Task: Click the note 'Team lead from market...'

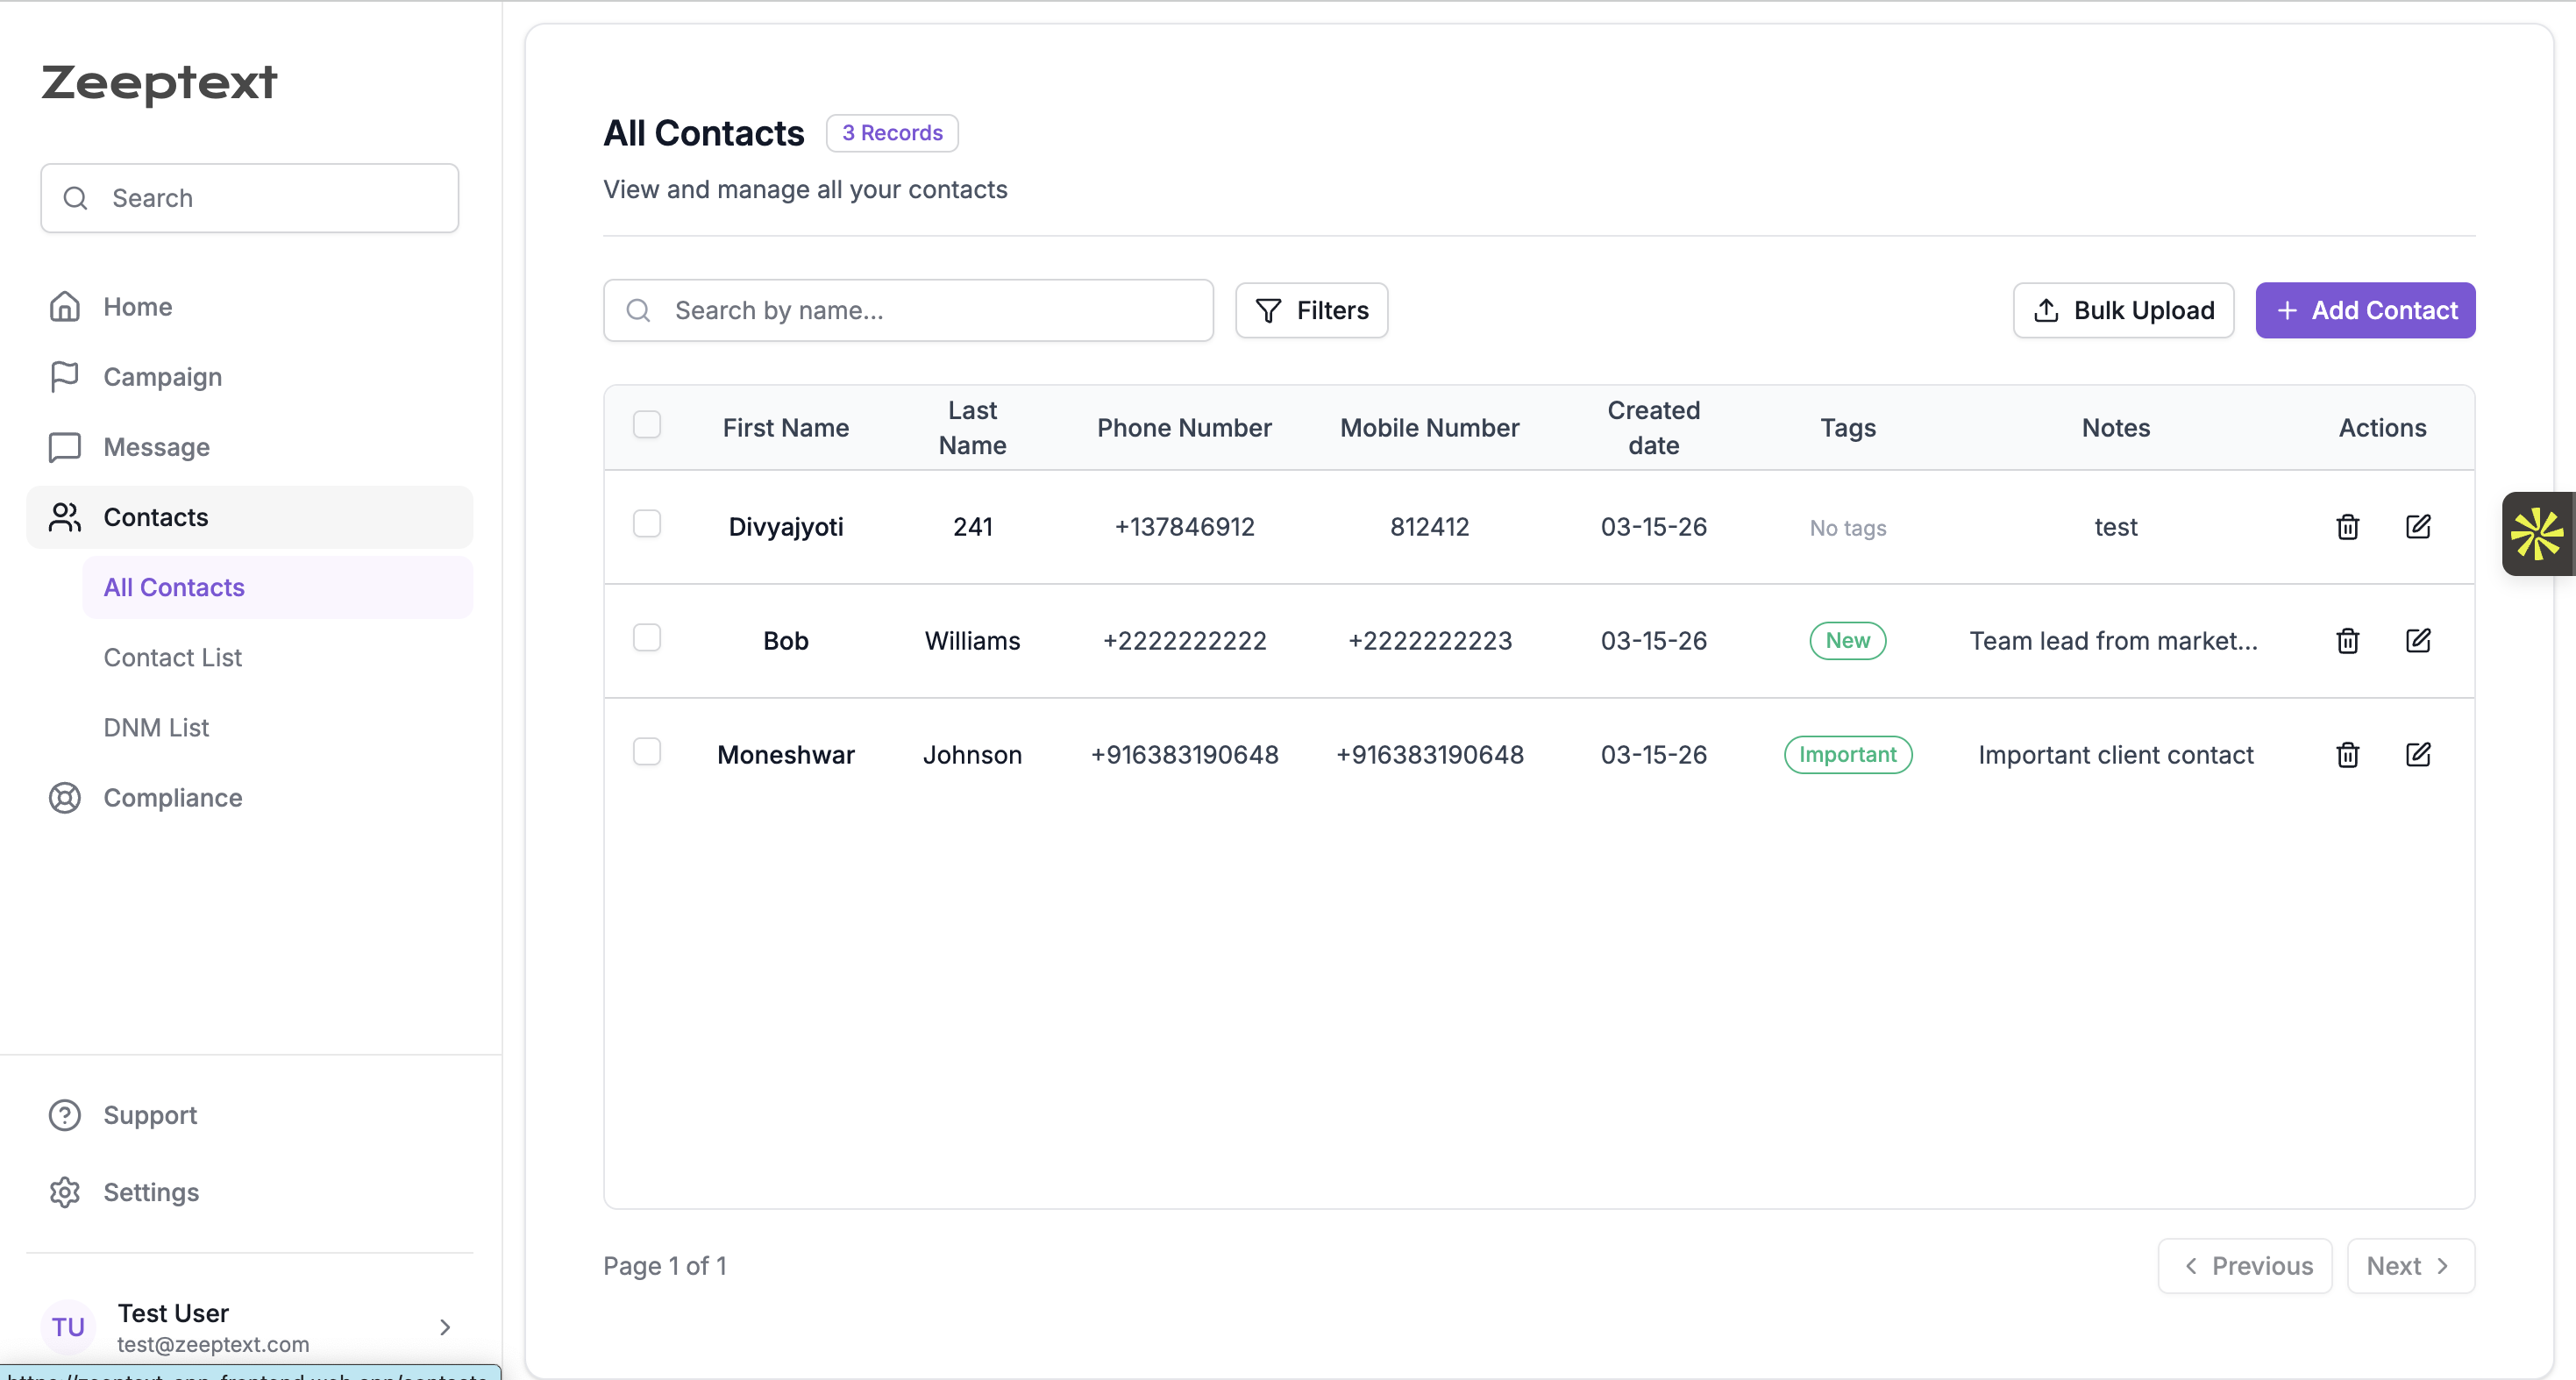Action: (x=2113, y=641)
